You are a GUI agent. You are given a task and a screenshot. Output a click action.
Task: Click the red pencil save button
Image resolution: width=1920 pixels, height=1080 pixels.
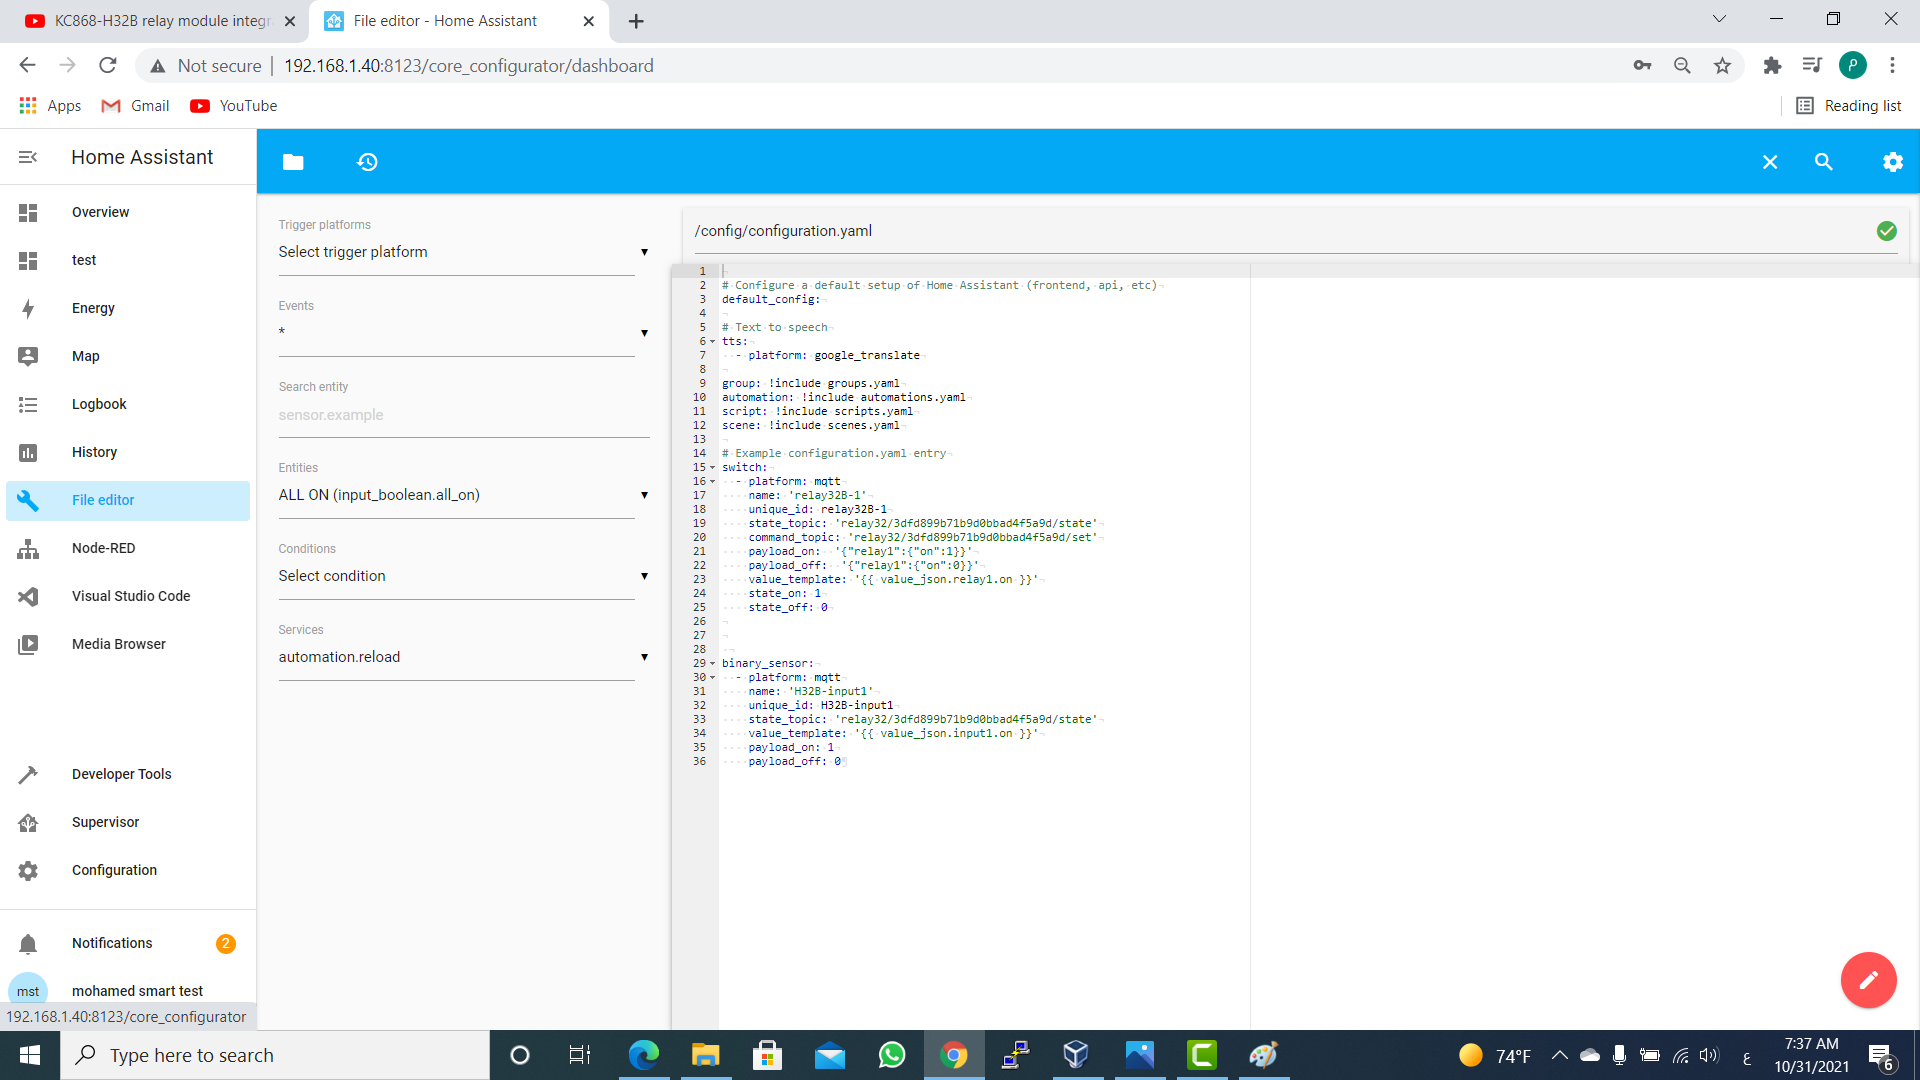(x=1868, y=980)
